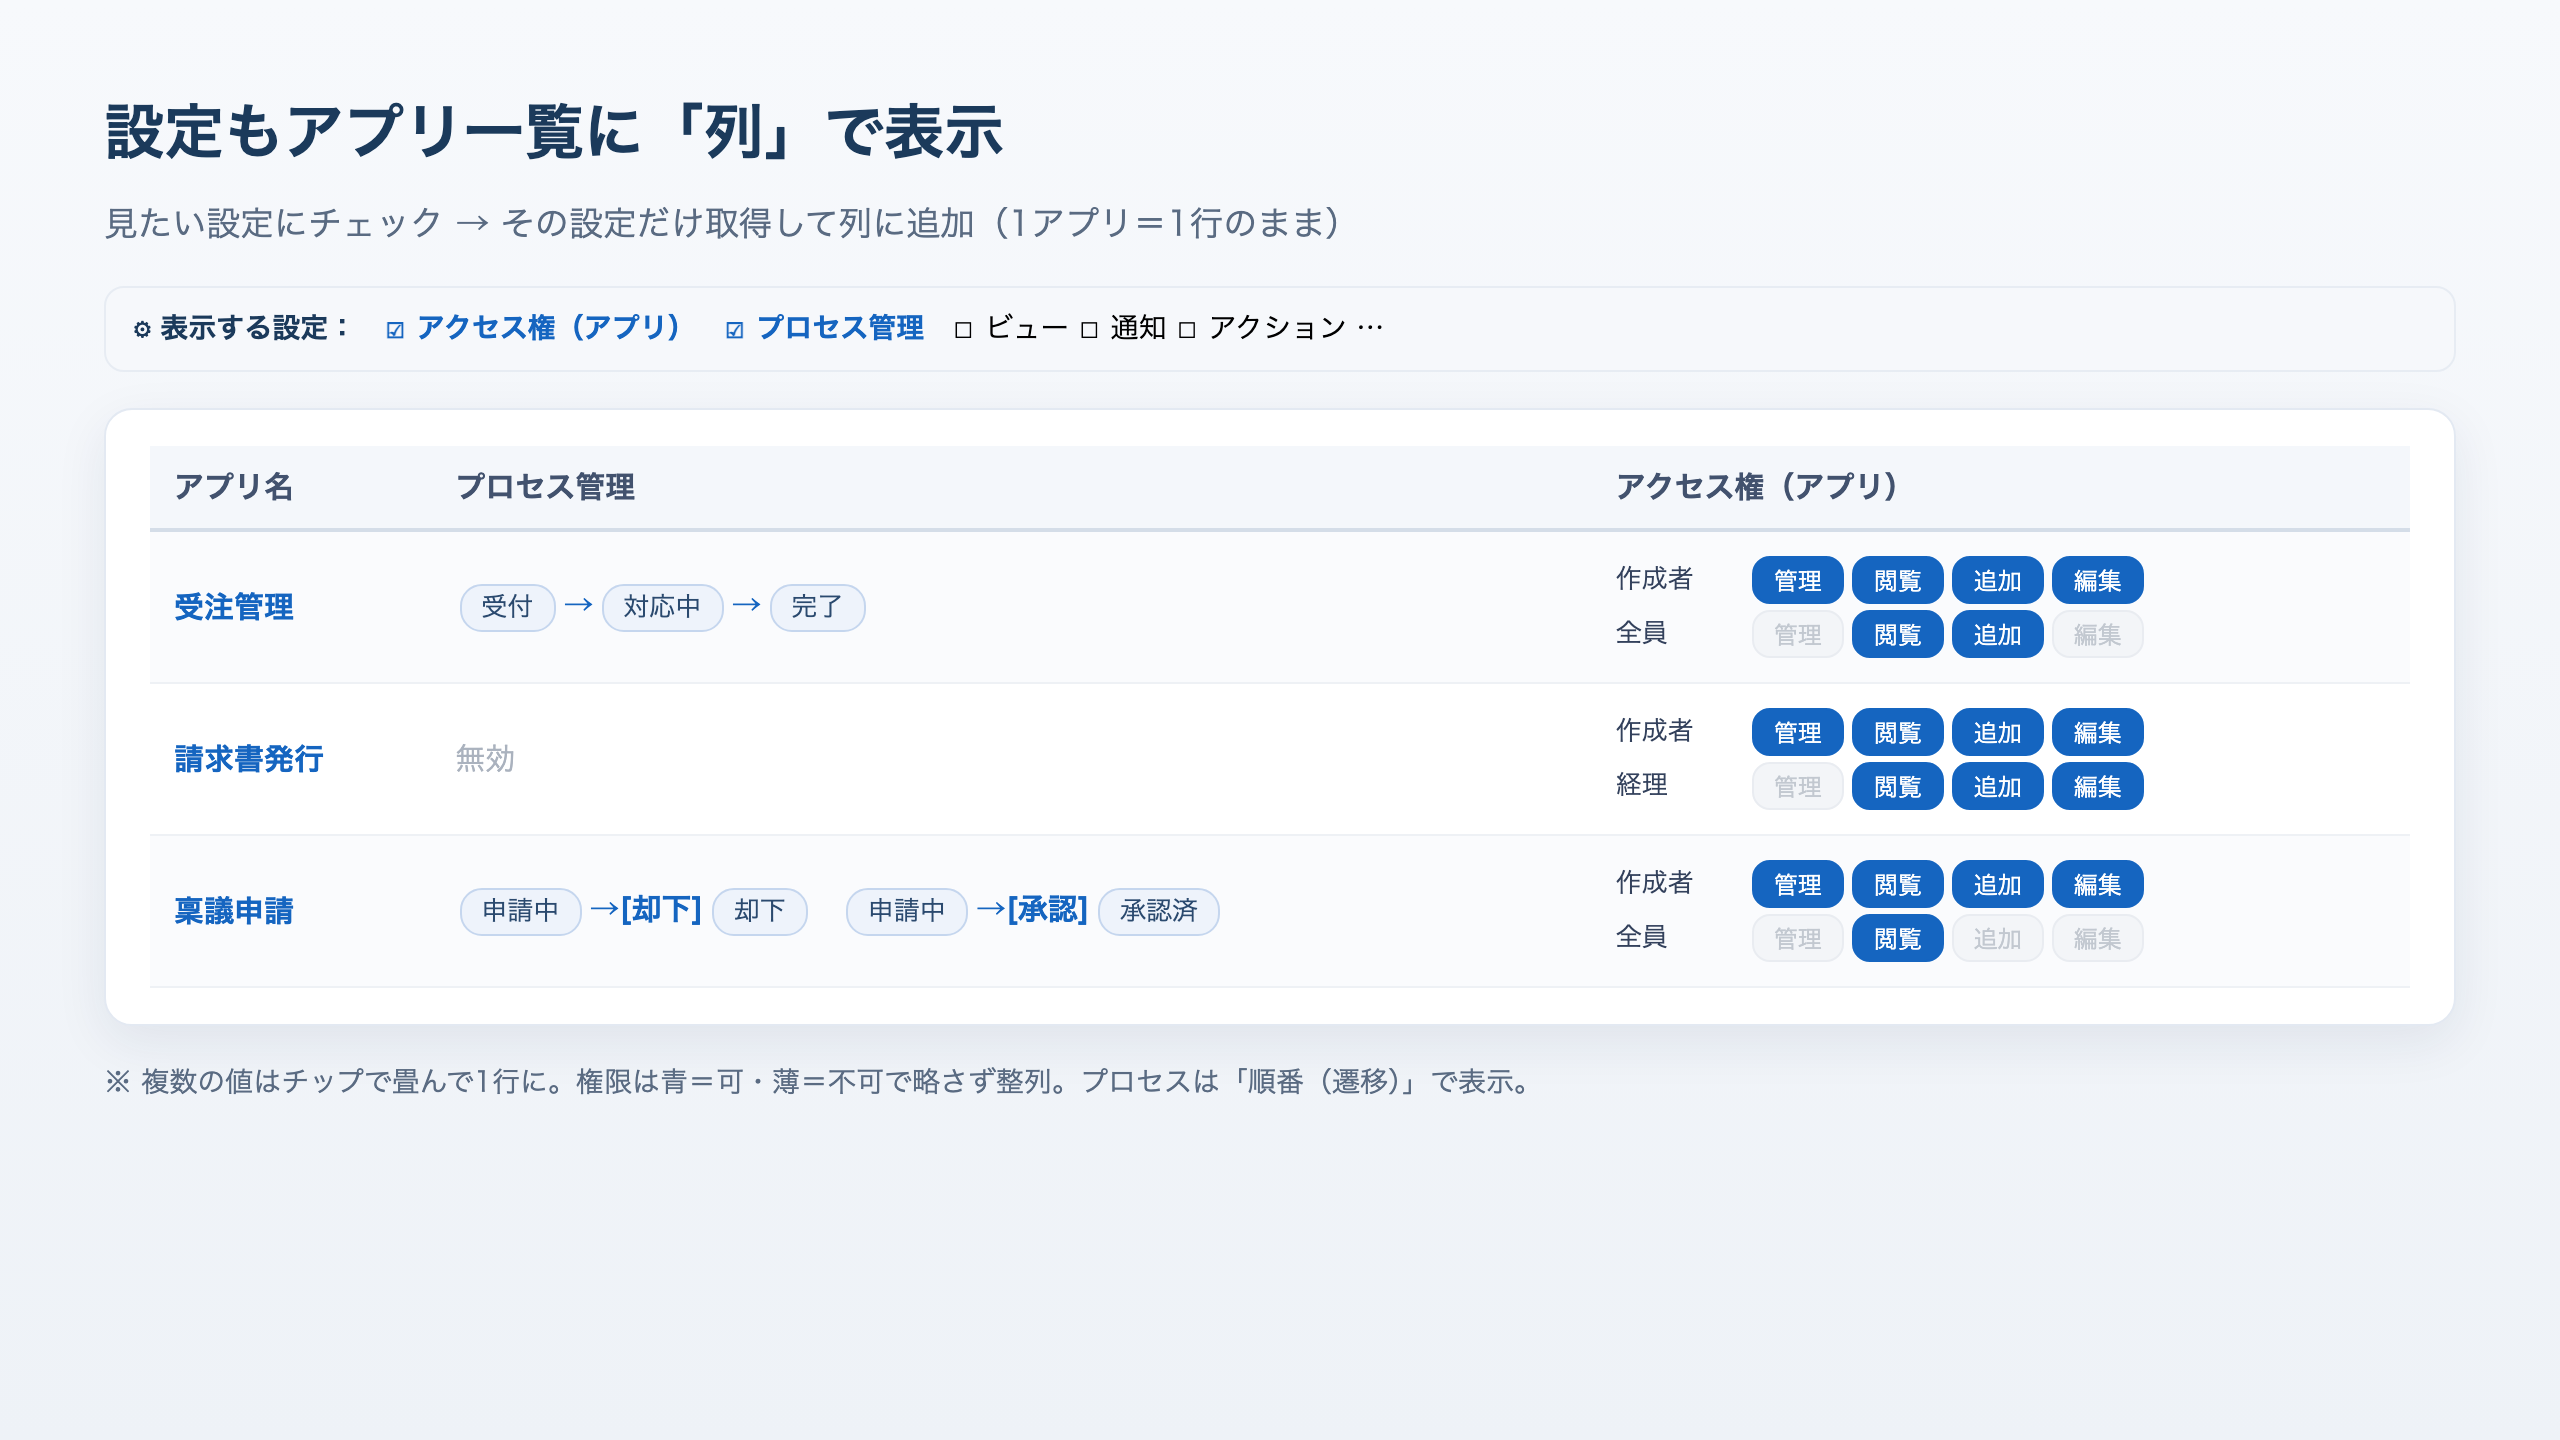The width and height of the screenshot is (2560, 1440).
Task: Toggle 追加 for 受注管理 作成者
Action: (1997, 580)
